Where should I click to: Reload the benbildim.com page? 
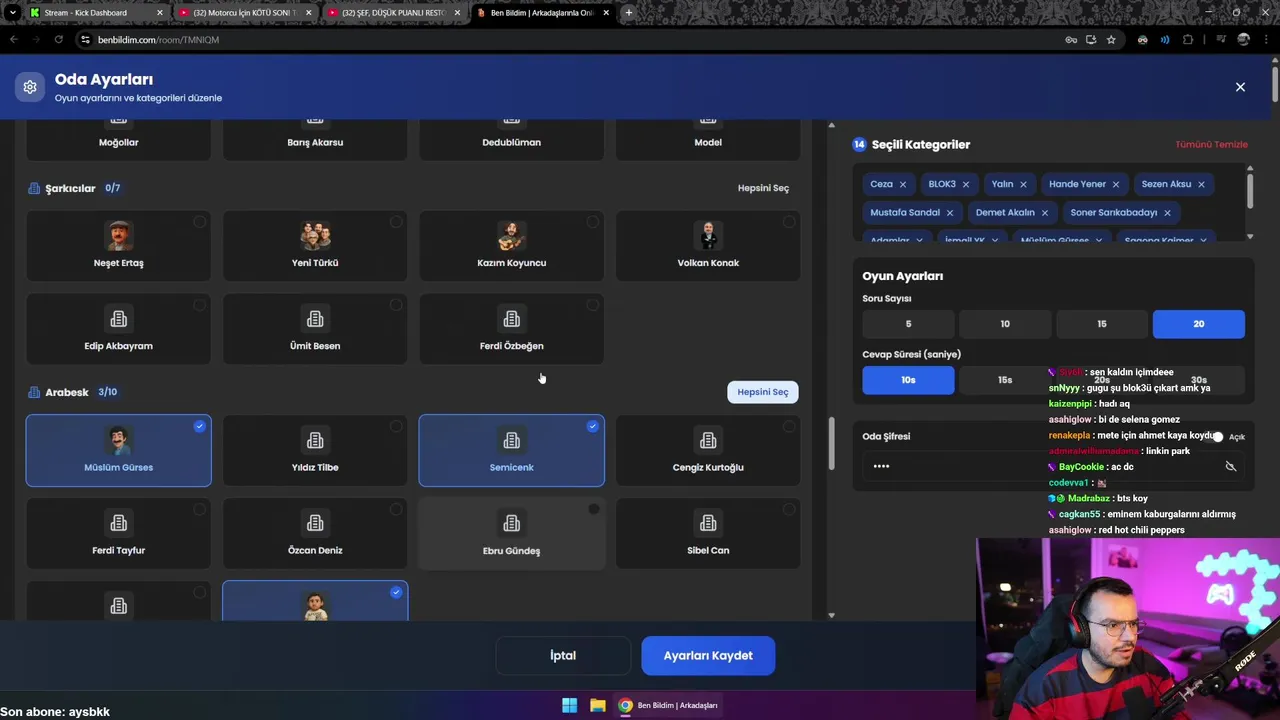(x=58, y=39)
